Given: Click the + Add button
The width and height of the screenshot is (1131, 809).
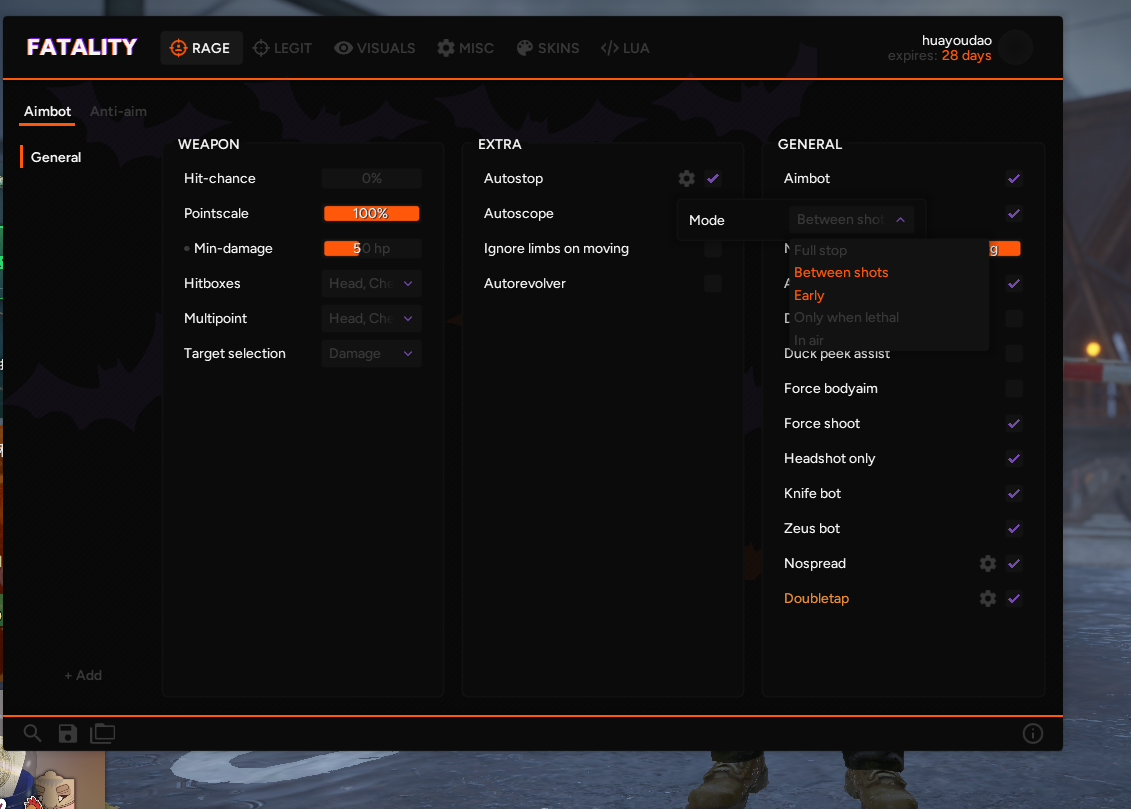Looking at the screenshot, I should [x=83, y=676].
